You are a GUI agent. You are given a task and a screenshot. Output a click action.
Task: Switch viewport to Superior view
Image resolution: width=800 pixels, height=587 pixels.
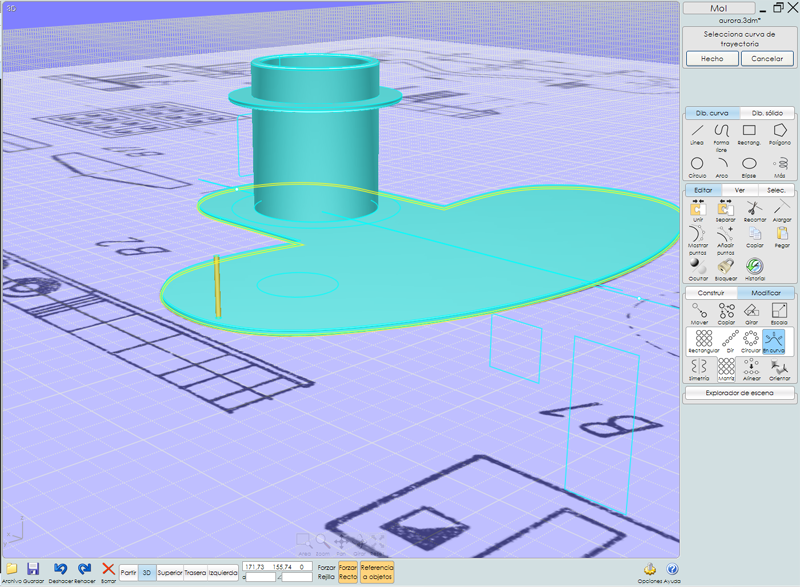click(169, 573)
